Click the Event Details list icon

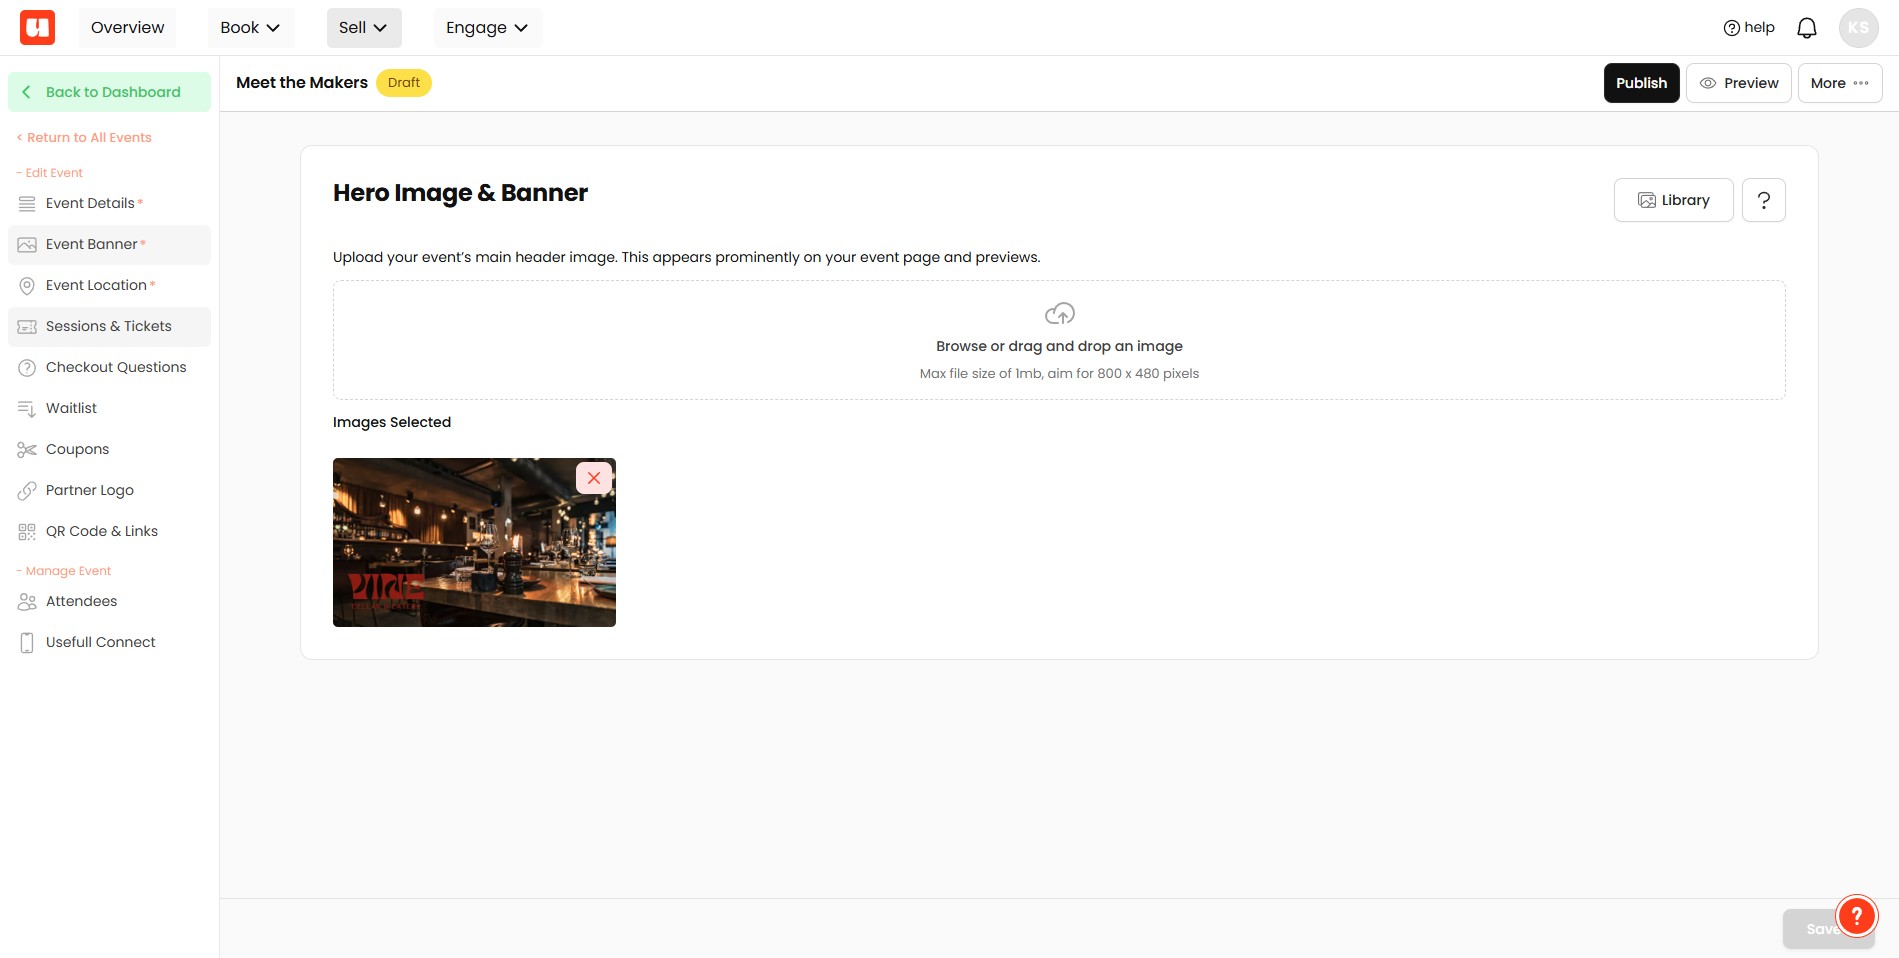[x=27, y=204]
